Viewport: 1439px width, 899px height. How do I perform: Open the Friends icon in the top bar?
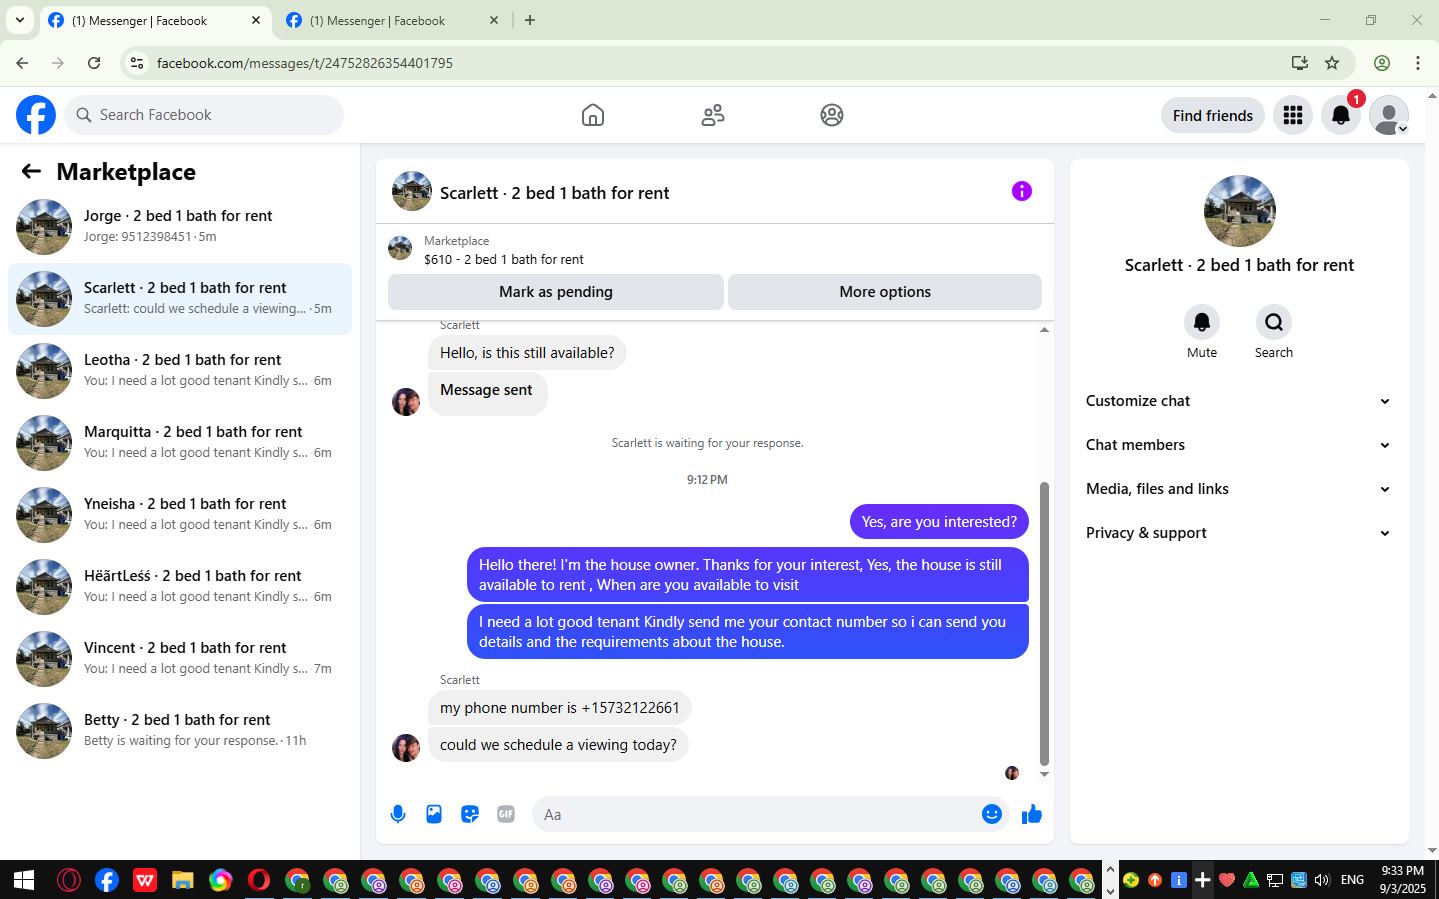713,115
